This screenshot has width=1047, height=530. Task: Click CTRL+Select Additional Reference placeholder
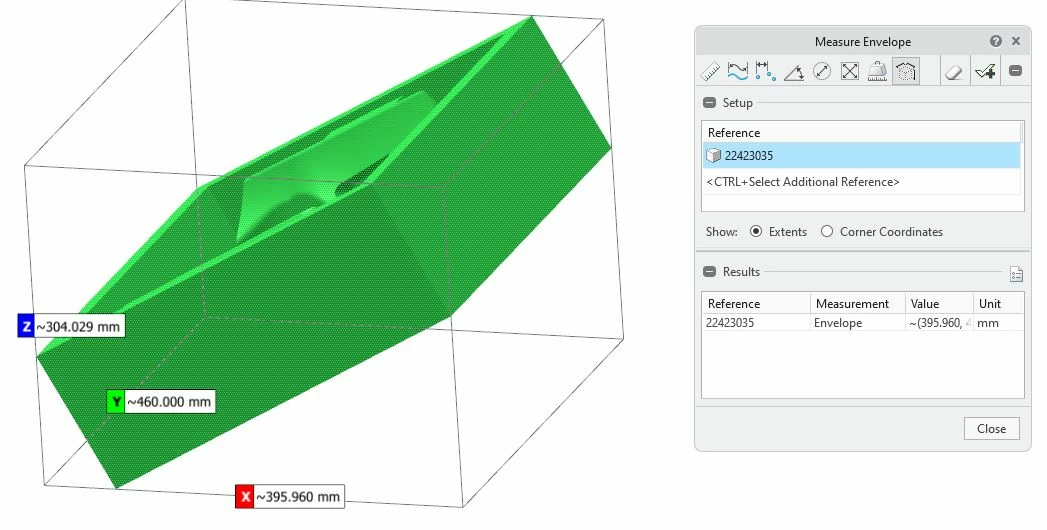pyautogui.click(x=803, y=182)
